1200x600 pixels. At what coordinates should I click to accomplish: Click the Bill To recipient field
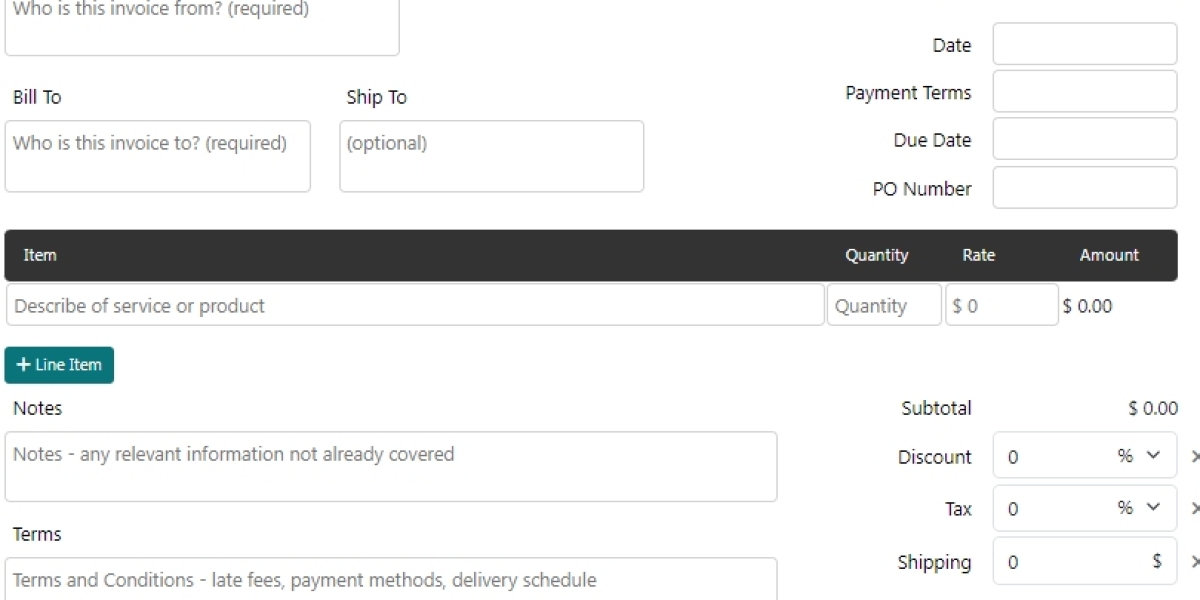tap(157, 156)
